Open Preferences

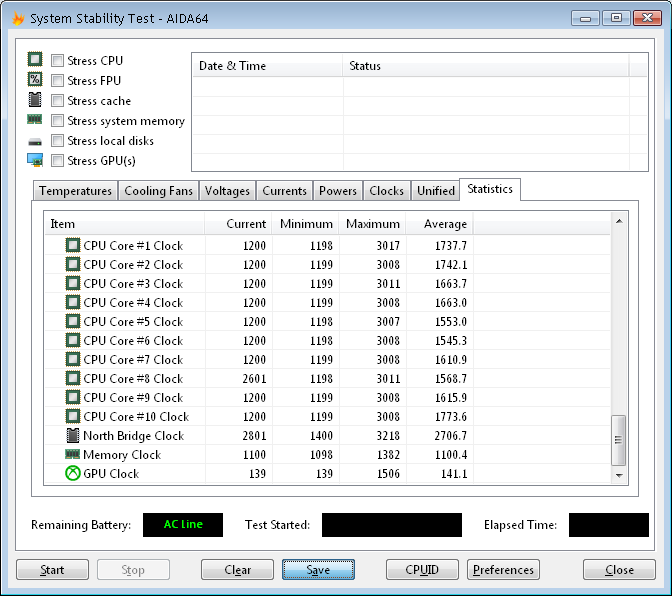[503, 570]
